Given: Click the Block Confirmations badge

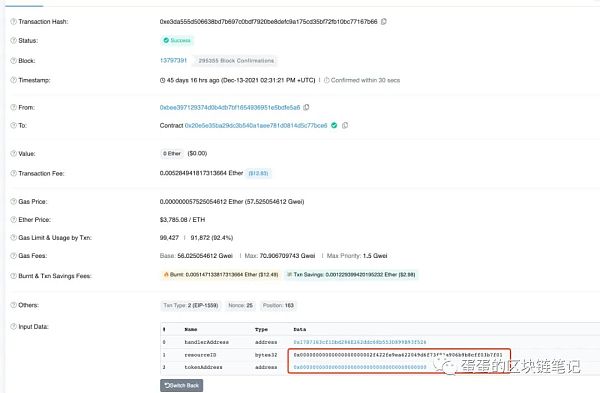Looking at the screenshot, I should pos(236,61).
